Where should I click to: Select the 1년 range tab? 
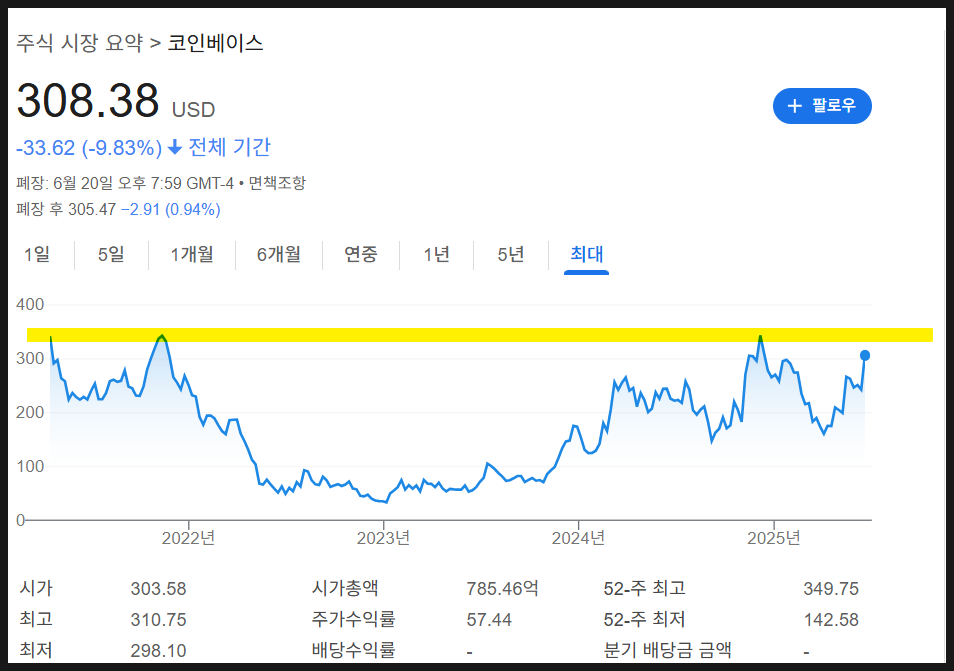tap(436, 254)
